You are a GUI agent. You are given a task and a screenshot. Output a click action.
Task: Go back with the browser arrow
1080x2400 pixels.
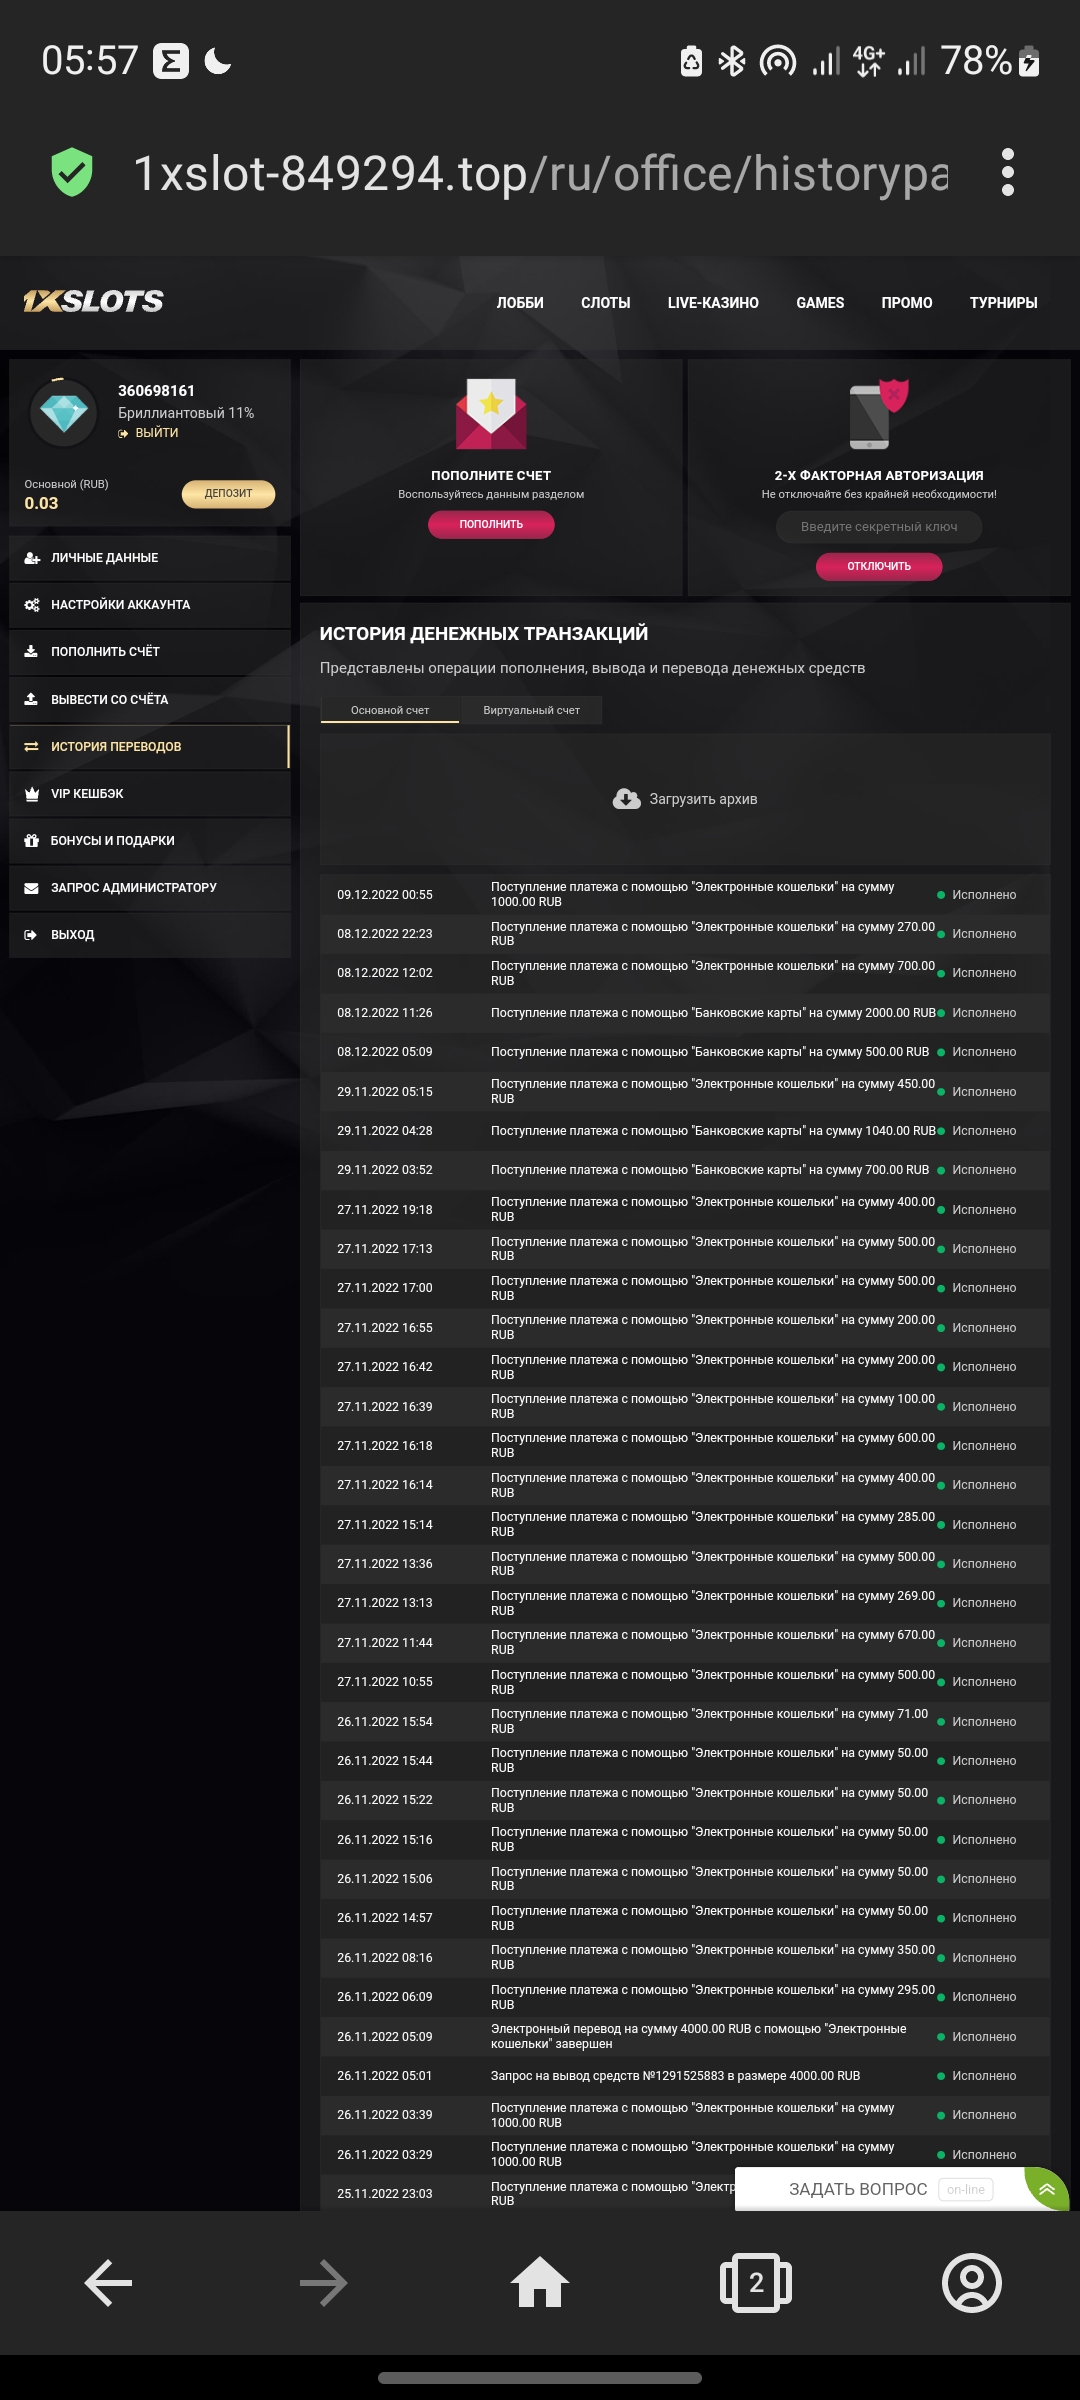(108, 2283)
